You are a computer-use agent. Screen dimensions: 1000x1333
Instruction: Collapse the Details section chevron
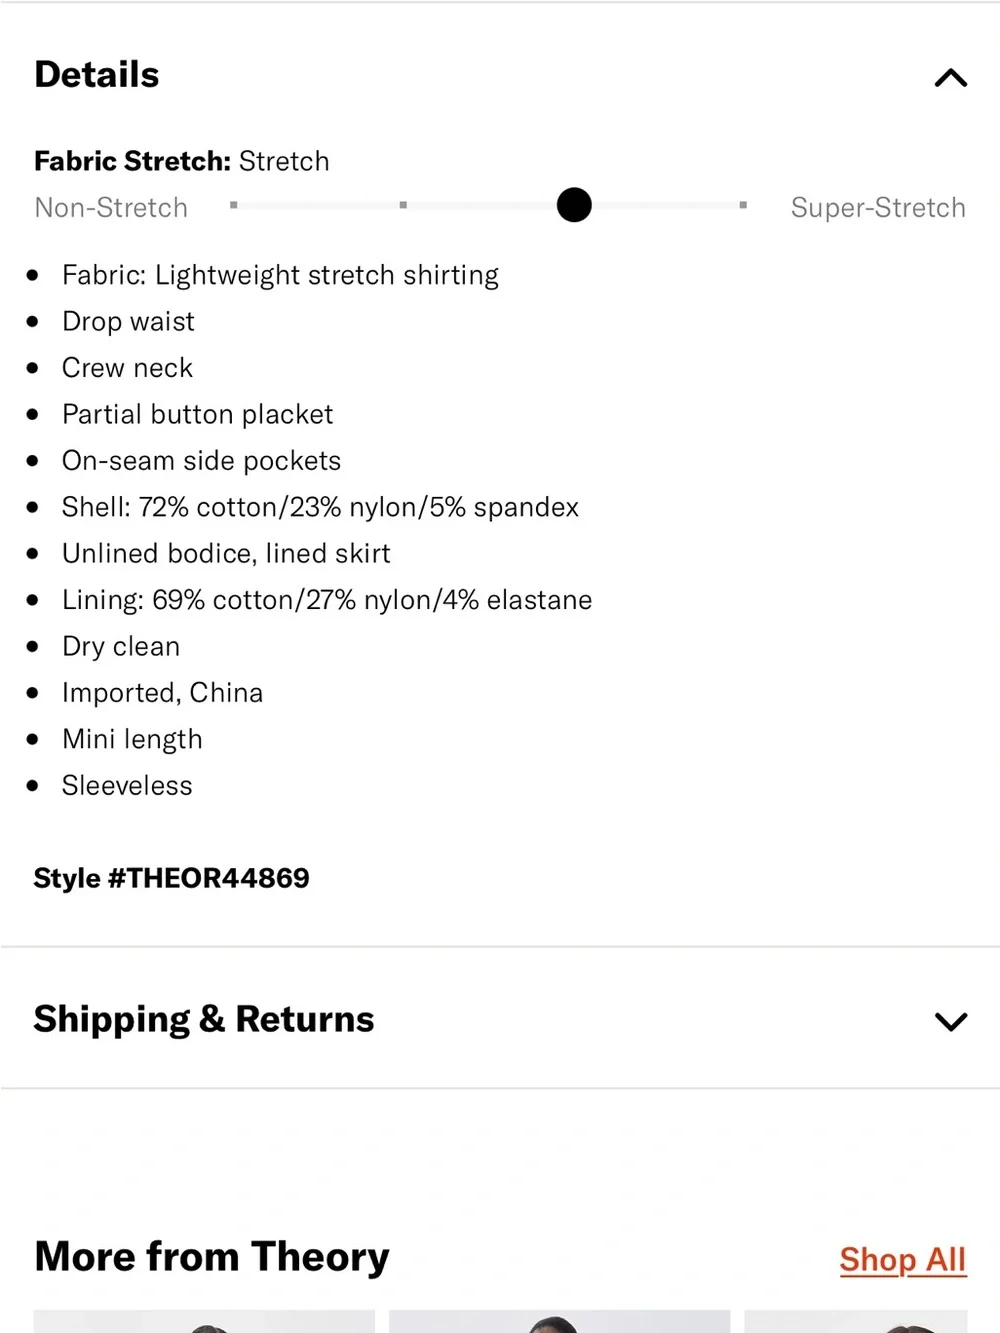[x=950, y=77]
